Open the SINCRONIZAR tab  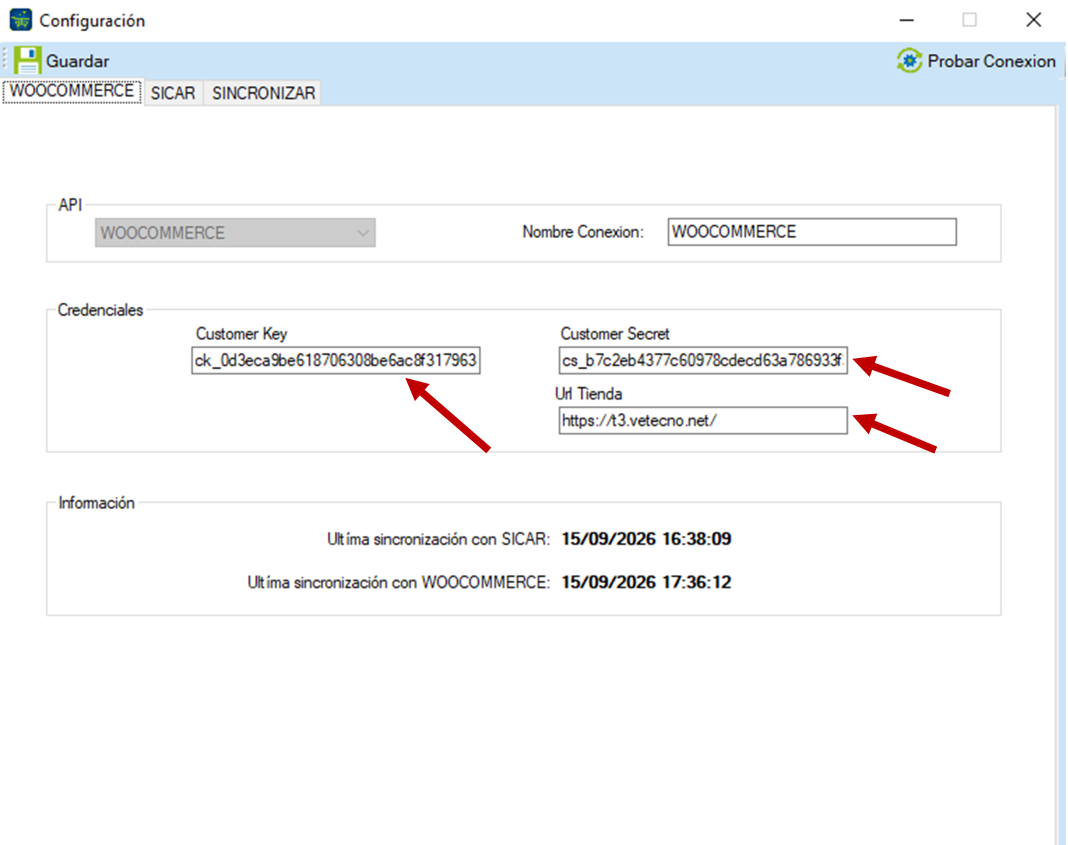pos(264,93)
